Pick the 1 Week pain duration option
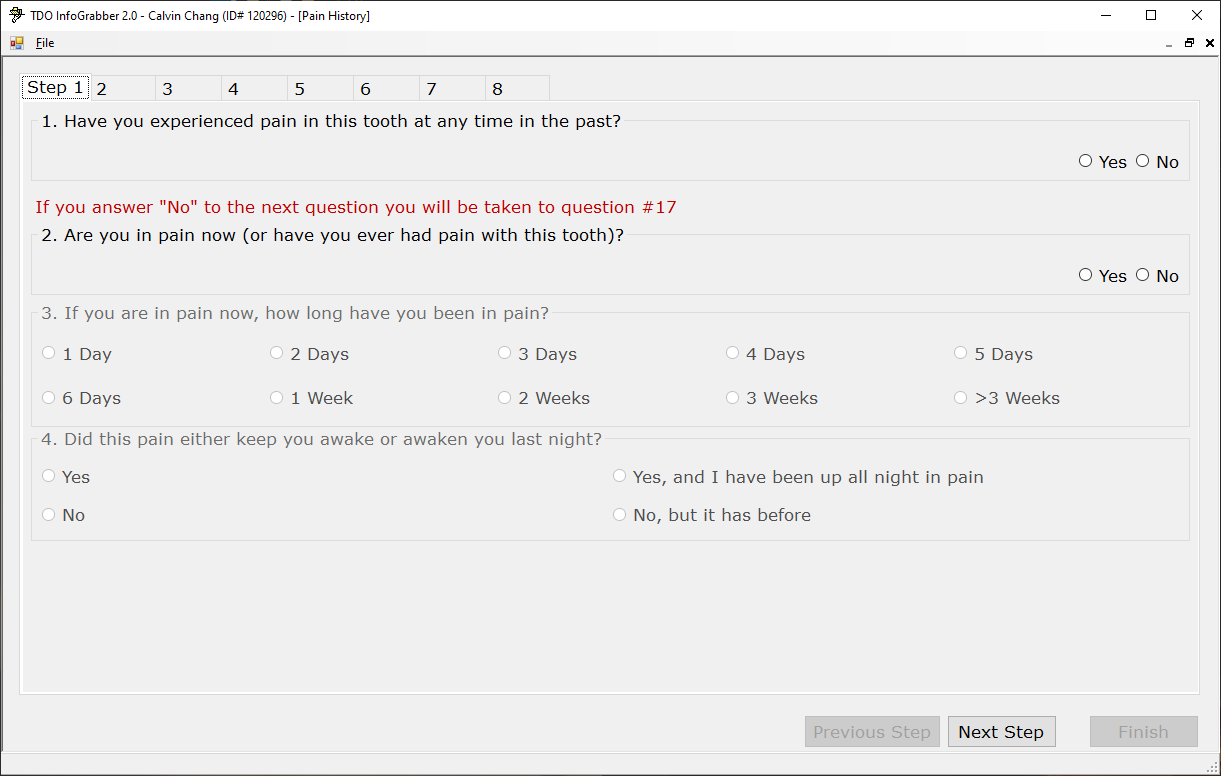Image resolution: width=1221 pixels, height=776 pixels. pos(277,398)
